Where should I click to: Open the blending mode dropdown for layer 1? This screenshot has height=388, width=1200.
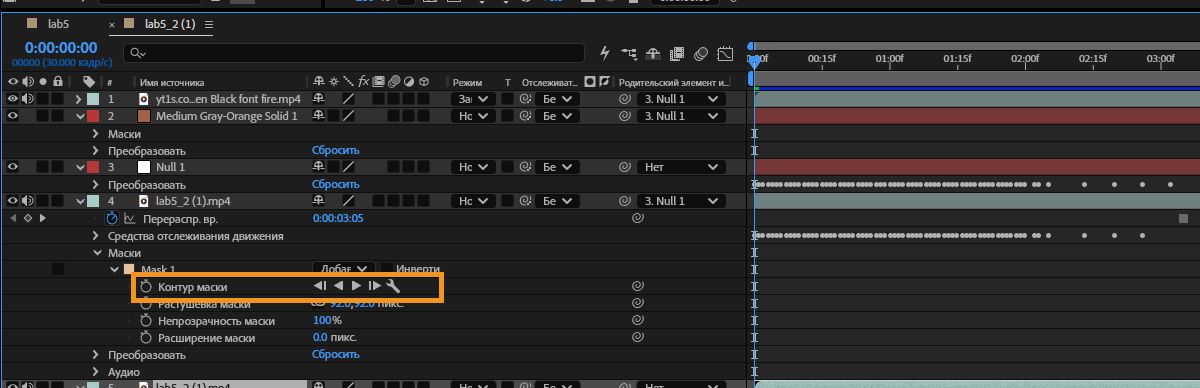473,99
